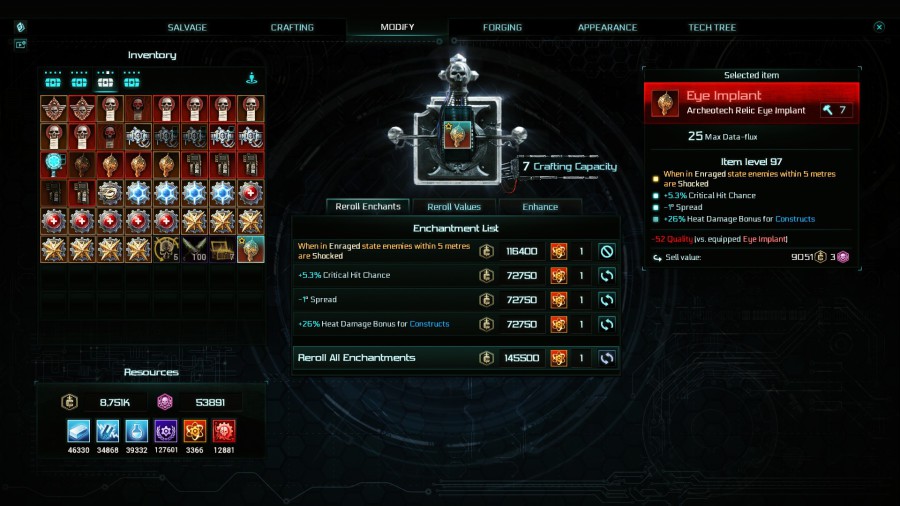The image size is (900, 506).
Task: Pick the cyan gear item in inventory
Action: coord(53,165)
